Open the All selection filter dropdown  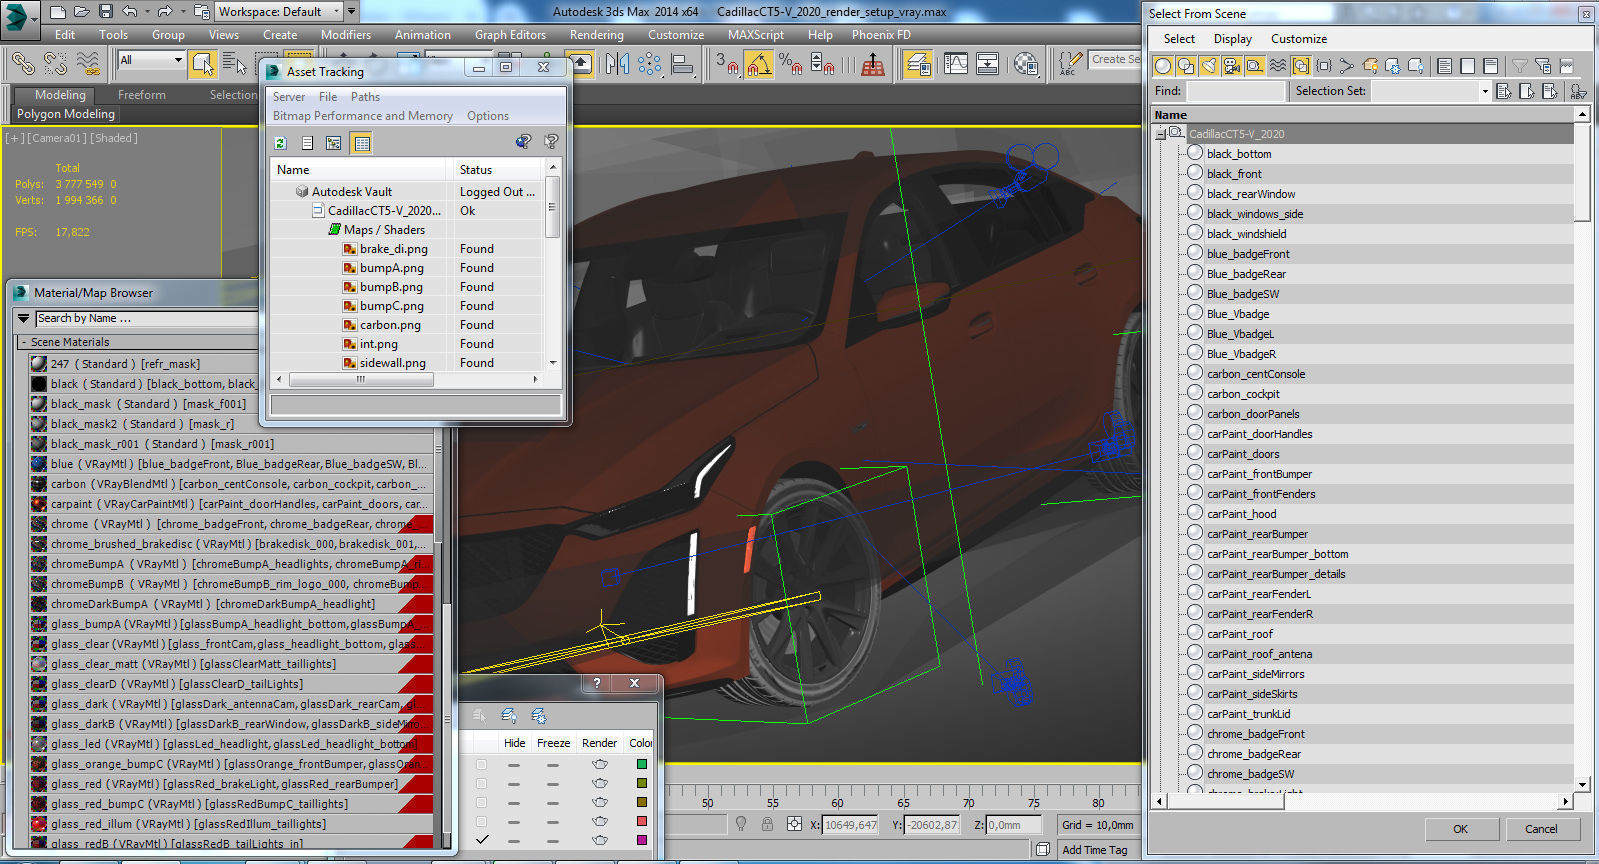151,60
